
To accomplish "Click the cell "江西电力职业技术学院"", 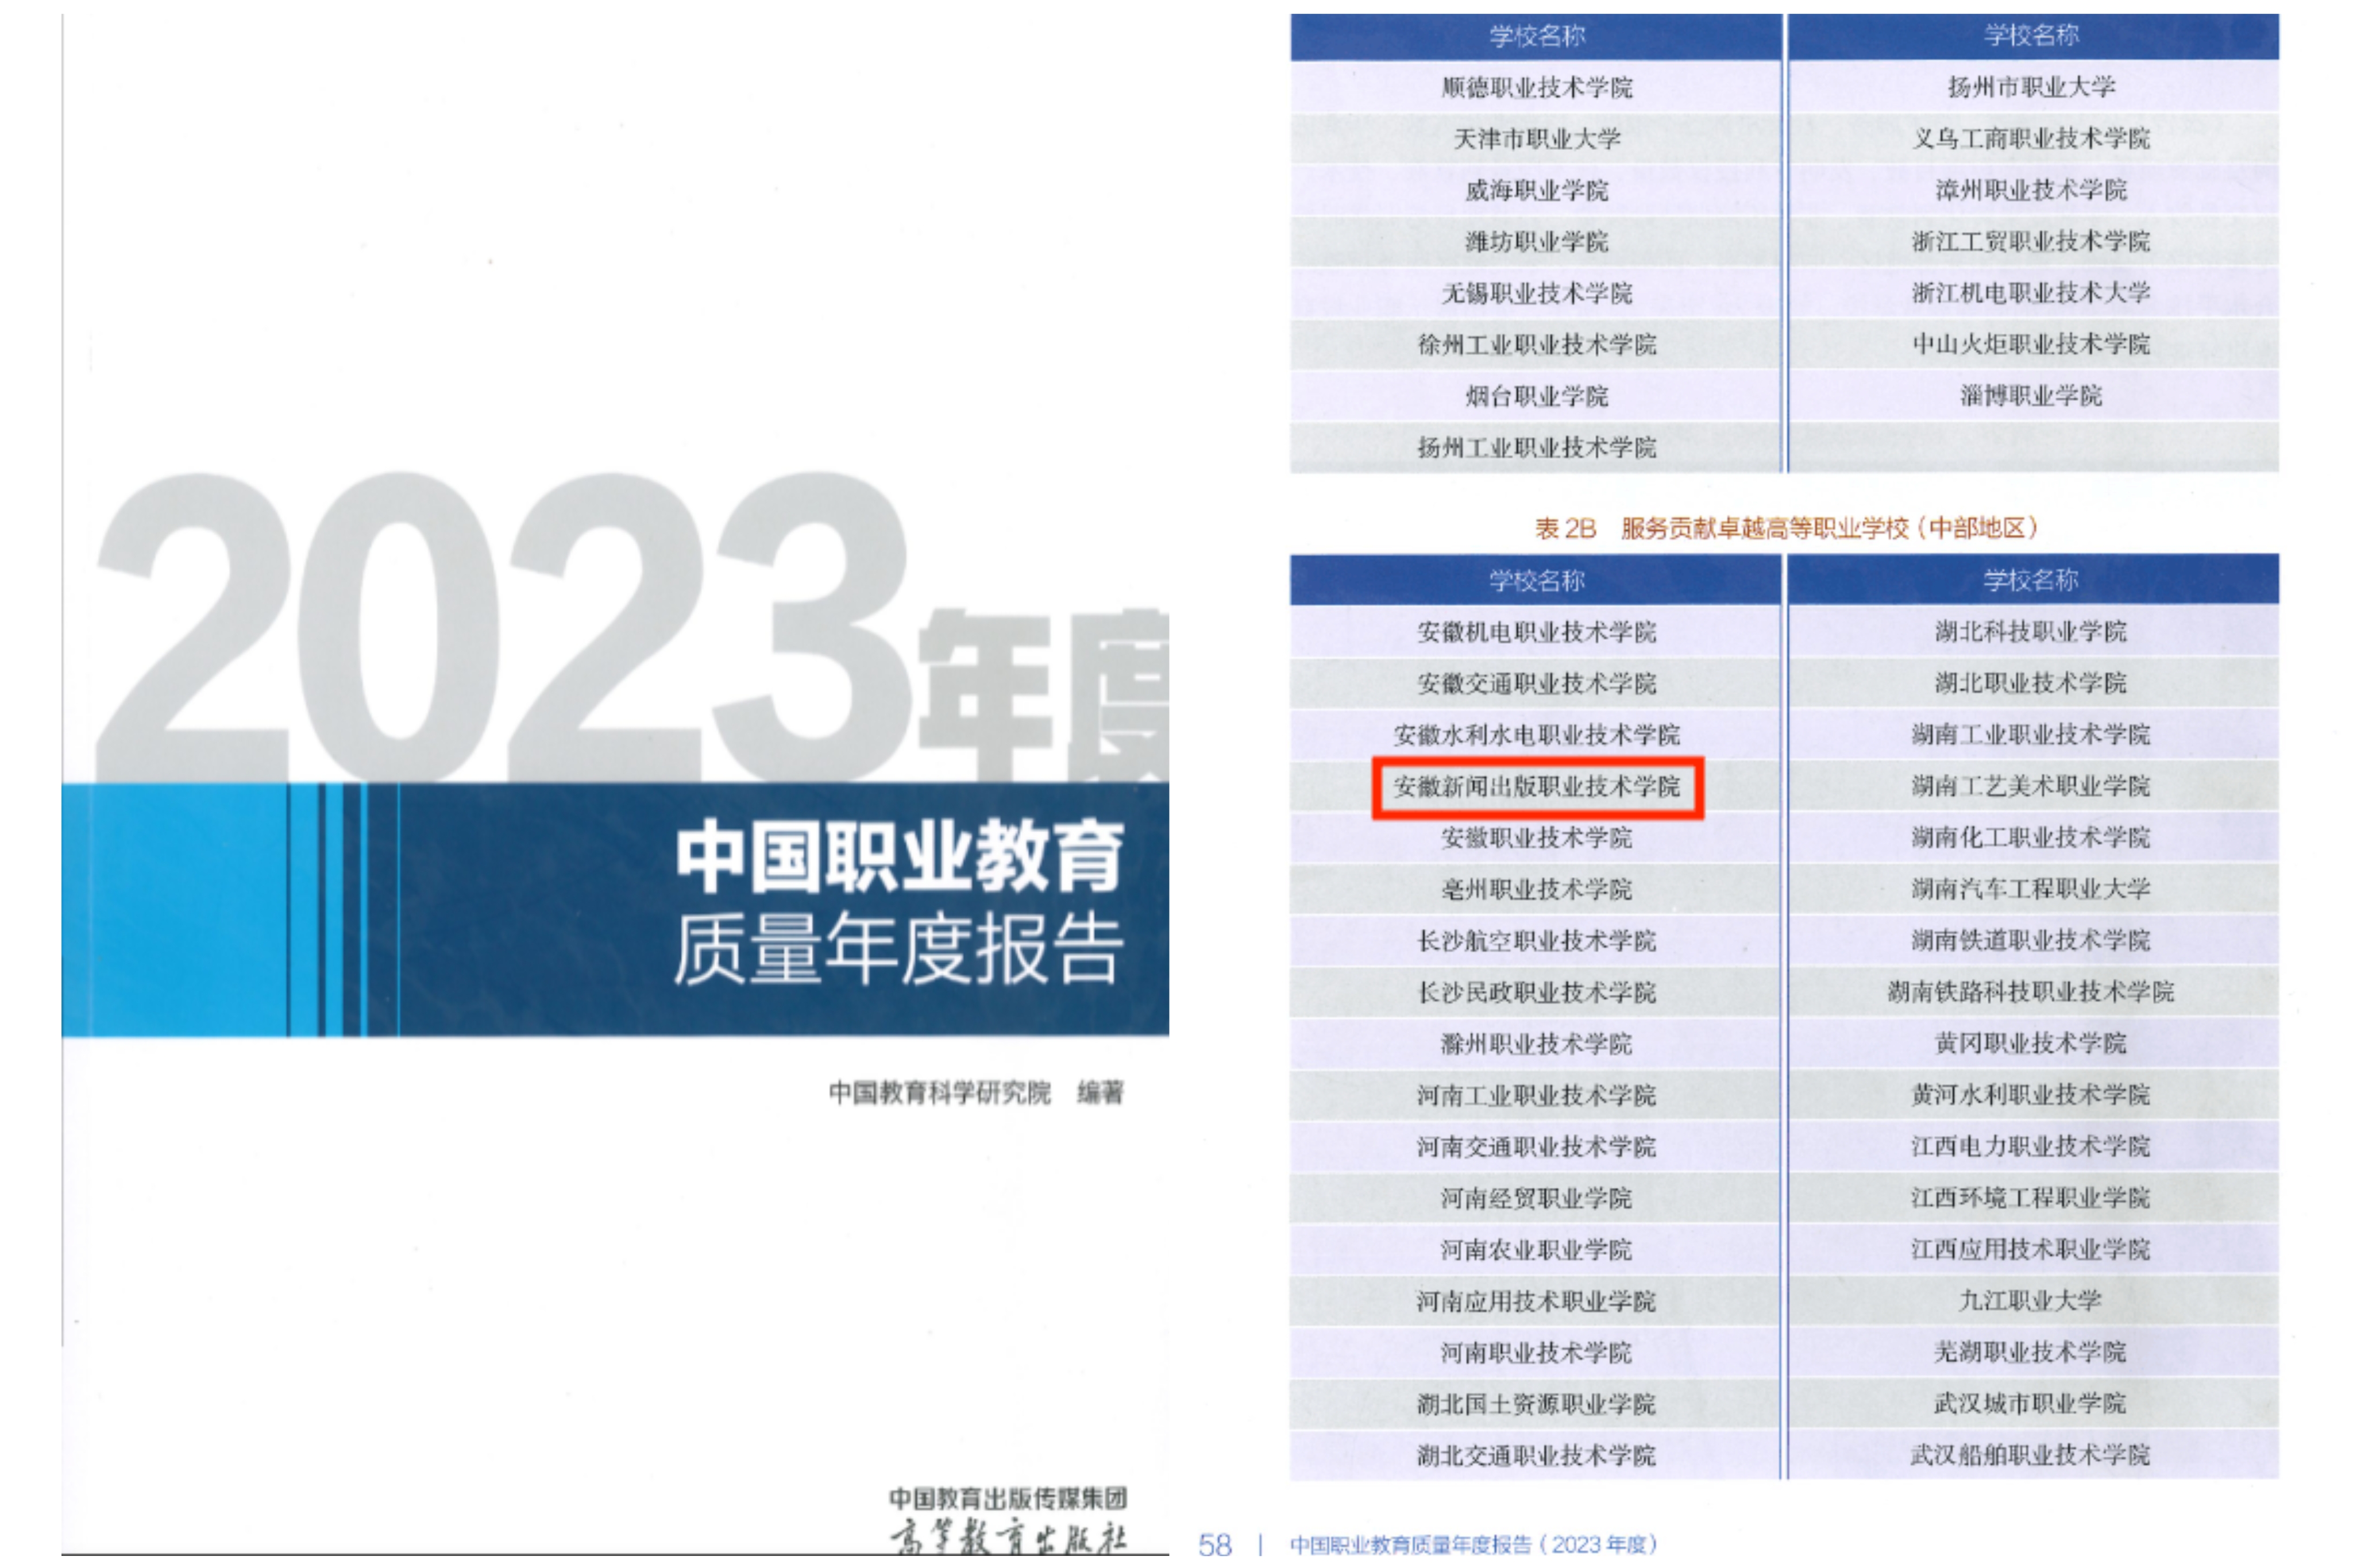I will 2030,1147.
